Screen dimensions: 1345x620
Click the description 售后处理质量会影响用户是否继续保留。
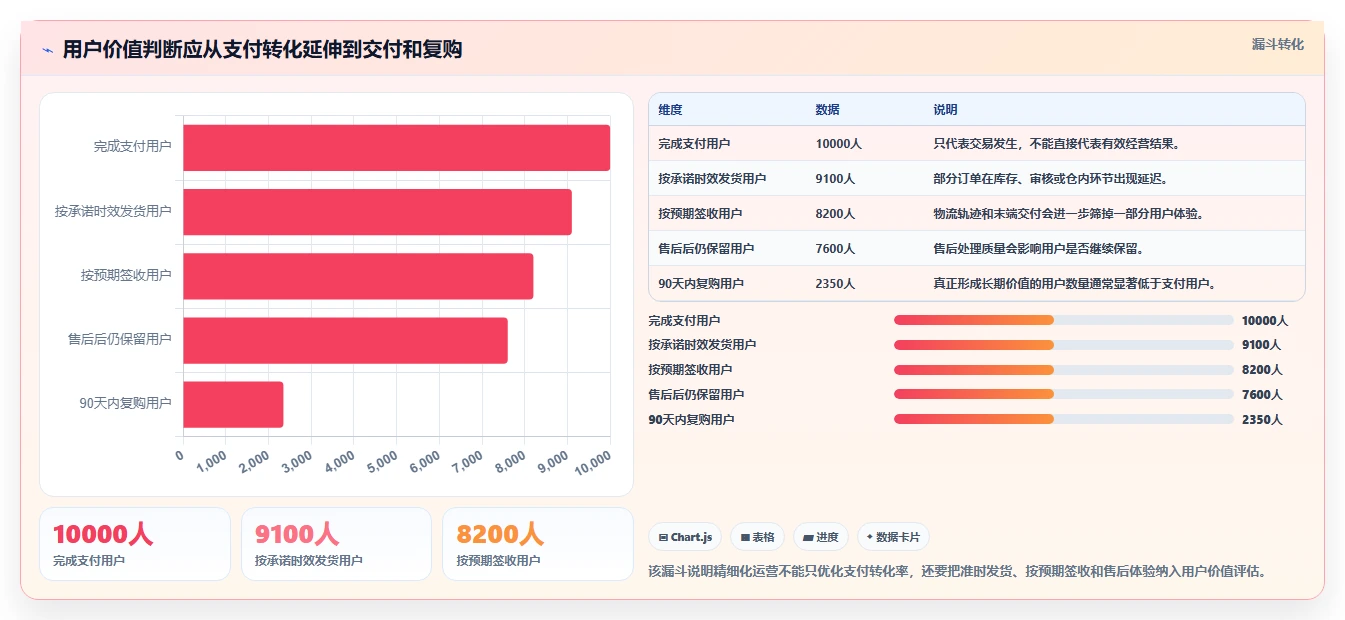[1038, 249]
